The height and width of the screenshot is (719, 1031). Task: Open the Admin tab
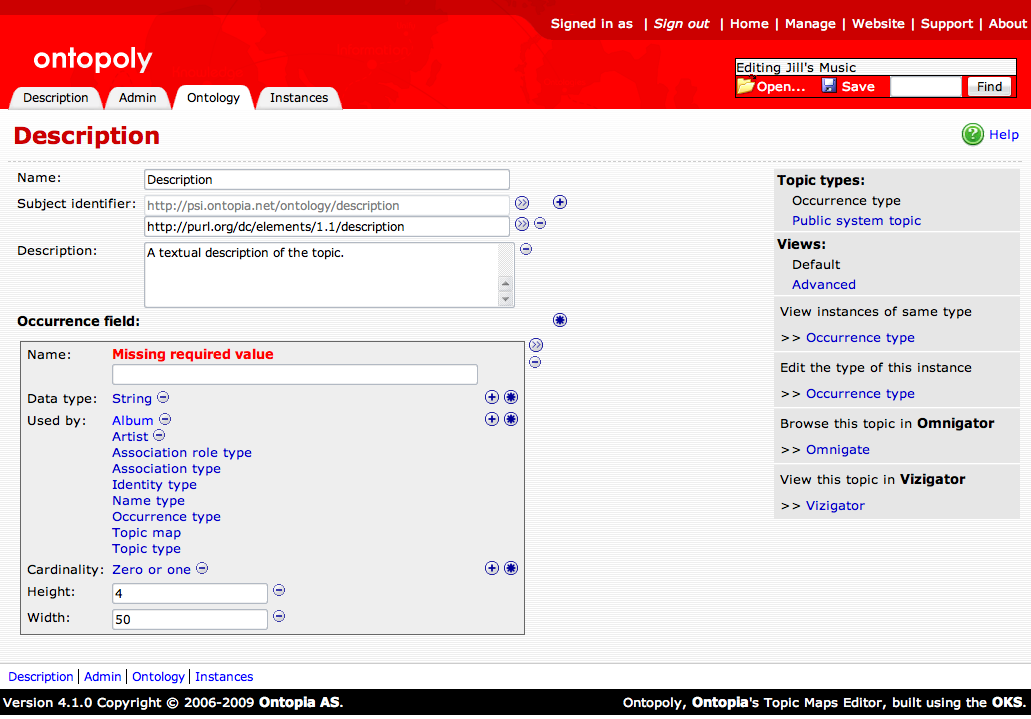pos(137,98)
